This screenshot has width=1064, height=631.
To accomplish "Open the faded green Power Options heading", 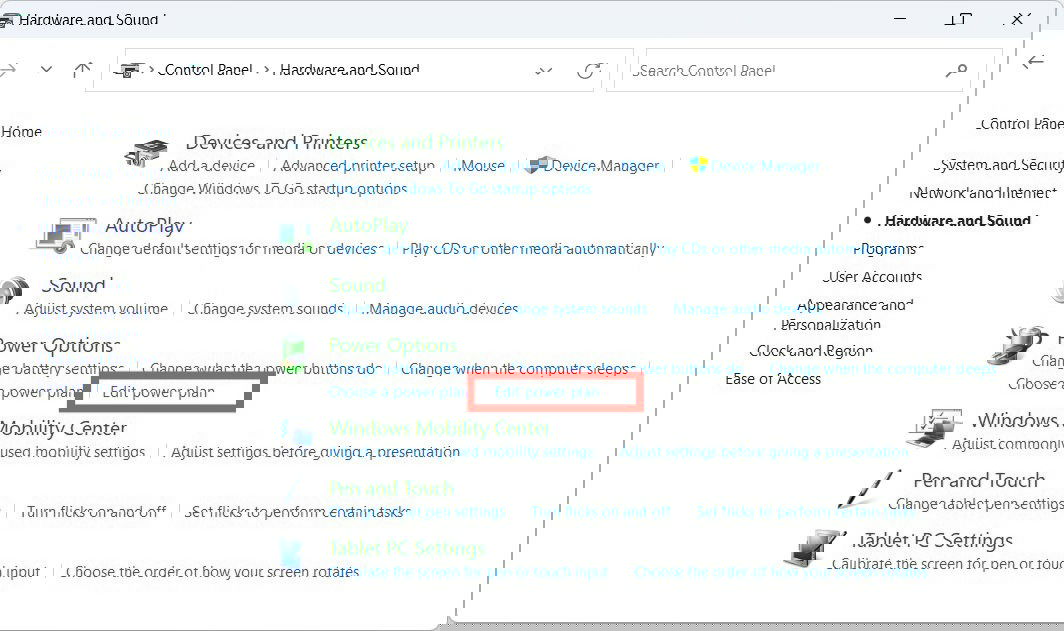I will (x=393, y=345).
